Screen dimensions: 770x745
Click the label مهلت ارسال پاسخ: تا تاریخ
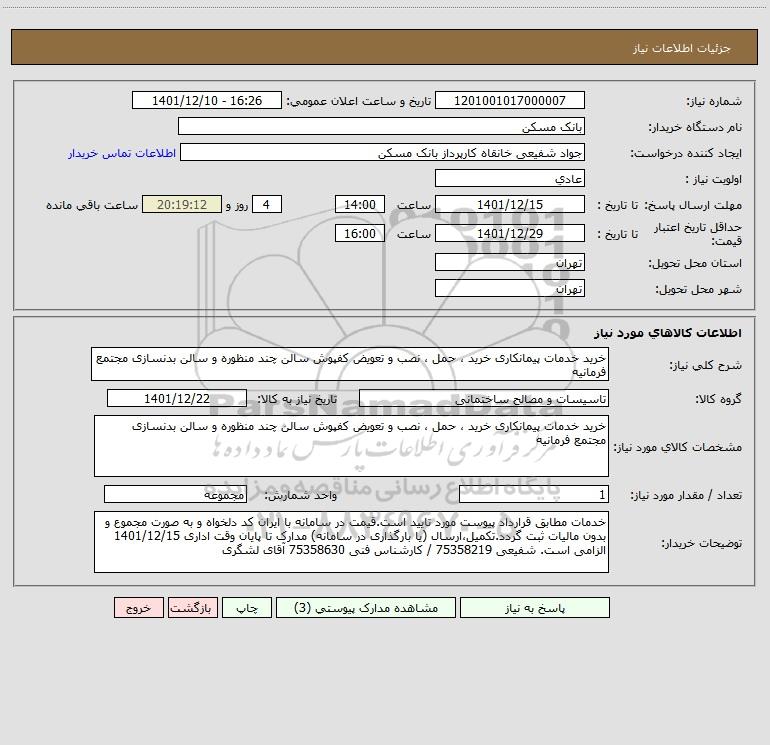click(x=669, y=205)
